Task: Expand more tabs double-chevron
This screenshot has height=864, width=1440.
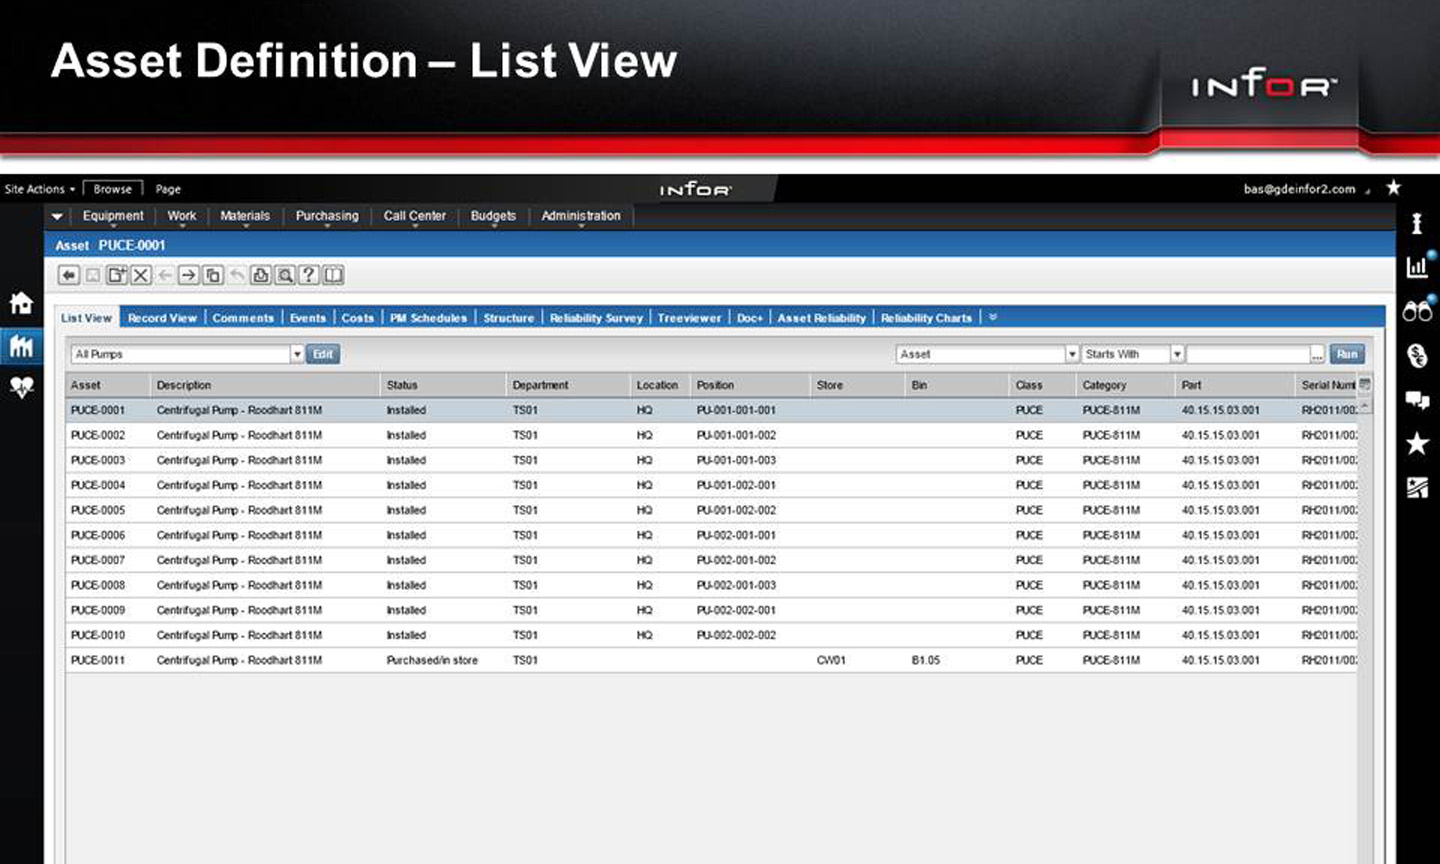Action: point(993,317)
